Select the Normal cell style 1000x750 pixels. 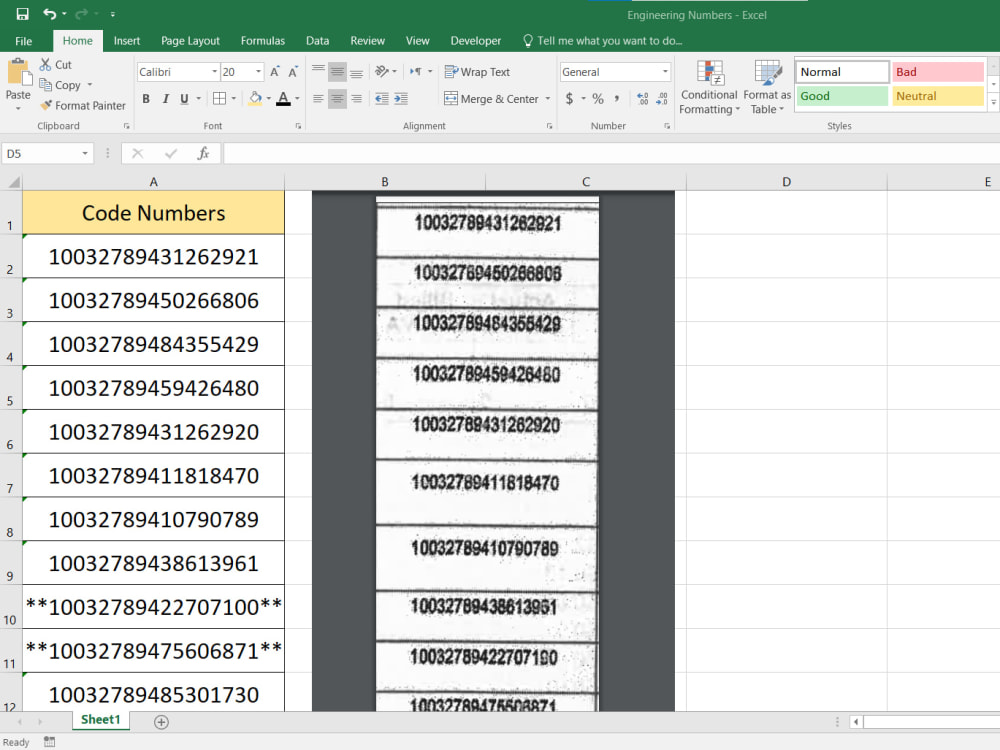[x=842, y=72]
